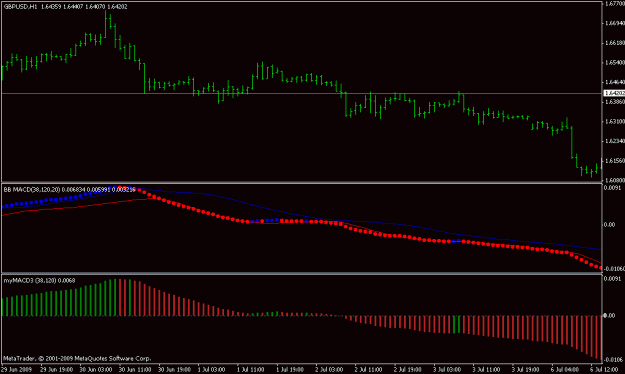Click the 1.60800 price axis label
This screenshot has height=374, width=625.
pos(615,180)
